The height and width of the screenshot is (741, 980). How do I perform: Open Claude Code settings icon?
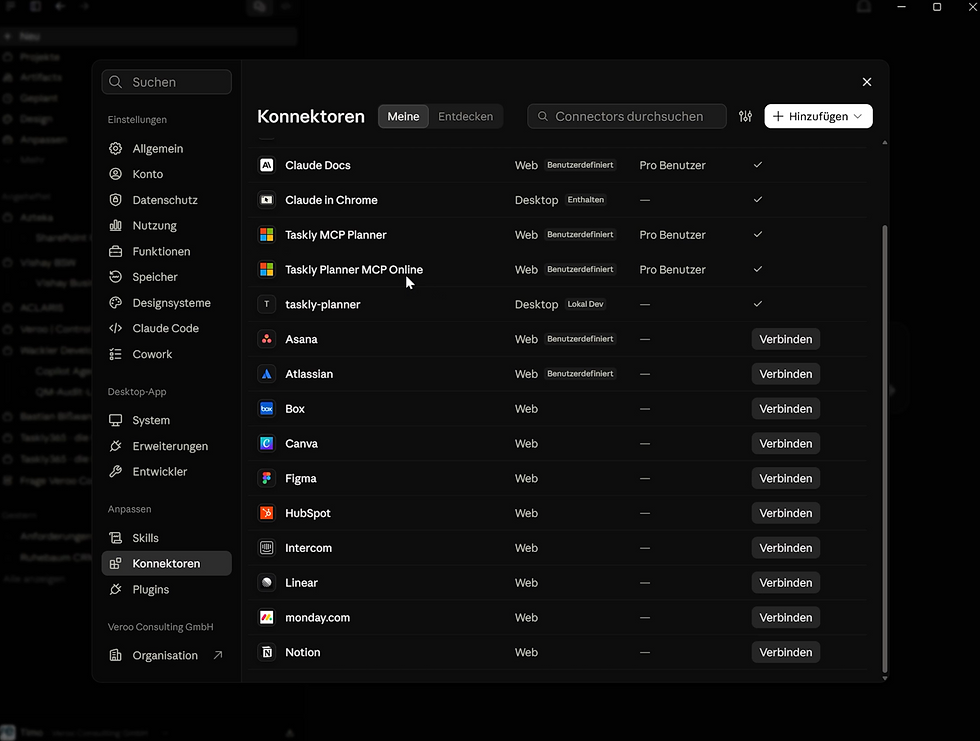tap(116, 329)
